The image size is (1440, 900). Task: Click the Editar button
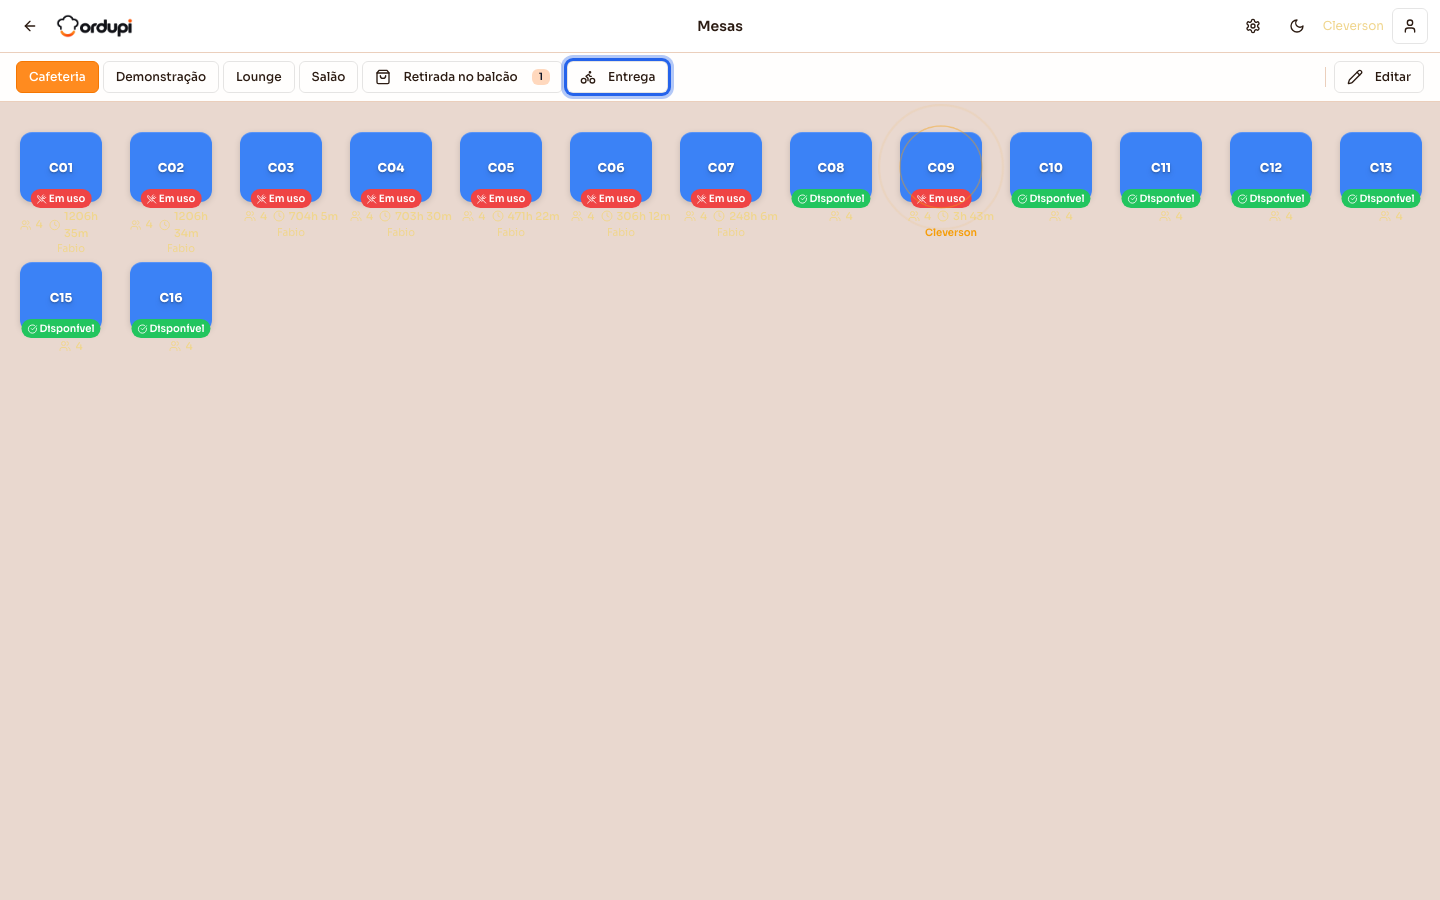tap(1379, 77)
